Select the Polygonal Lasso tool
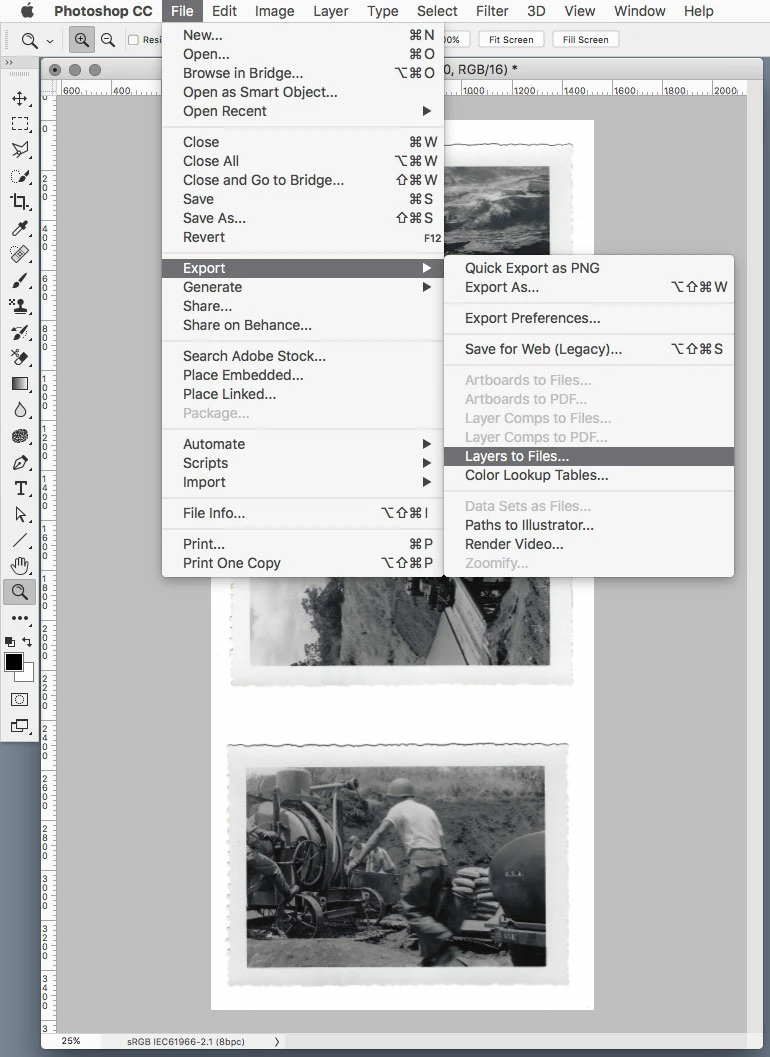 tap(20, 150)
